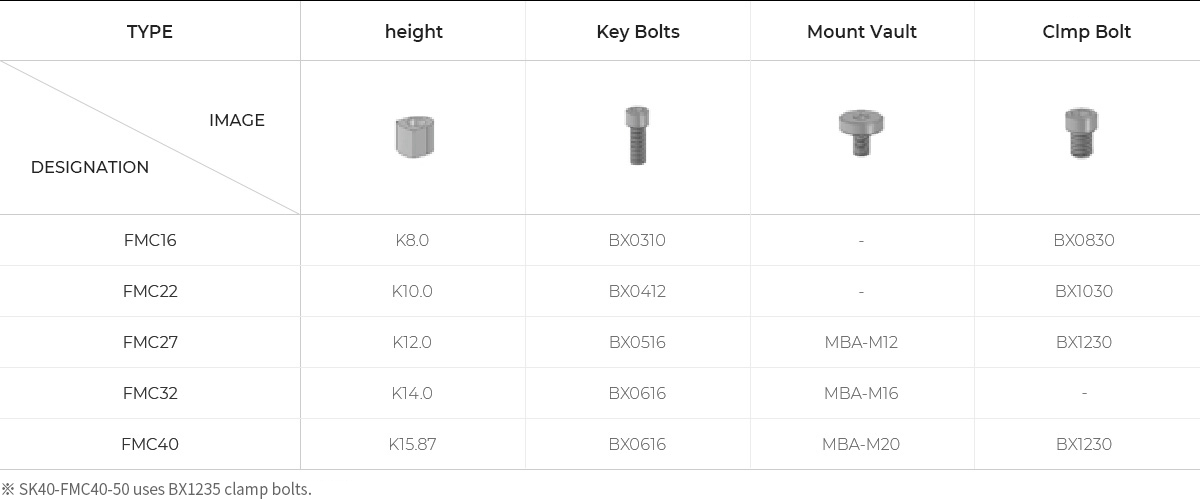Click the MBA-M20 mount vault value
Viewport: 1200px width, 499px height.
[x=861, y=444]
